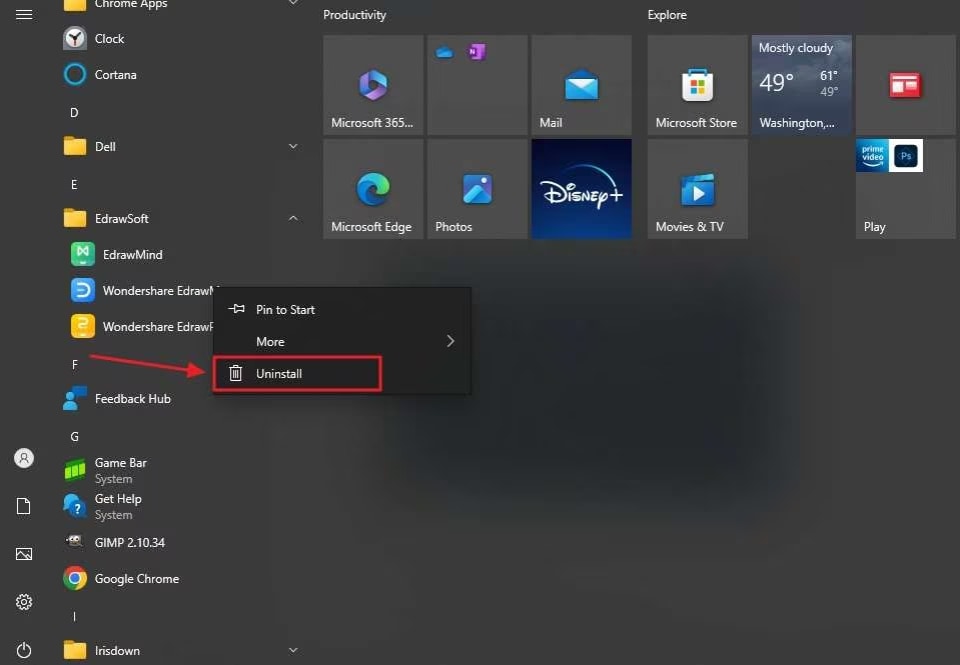
Task: Jump to letter D section header
Action: pos(74,113)
